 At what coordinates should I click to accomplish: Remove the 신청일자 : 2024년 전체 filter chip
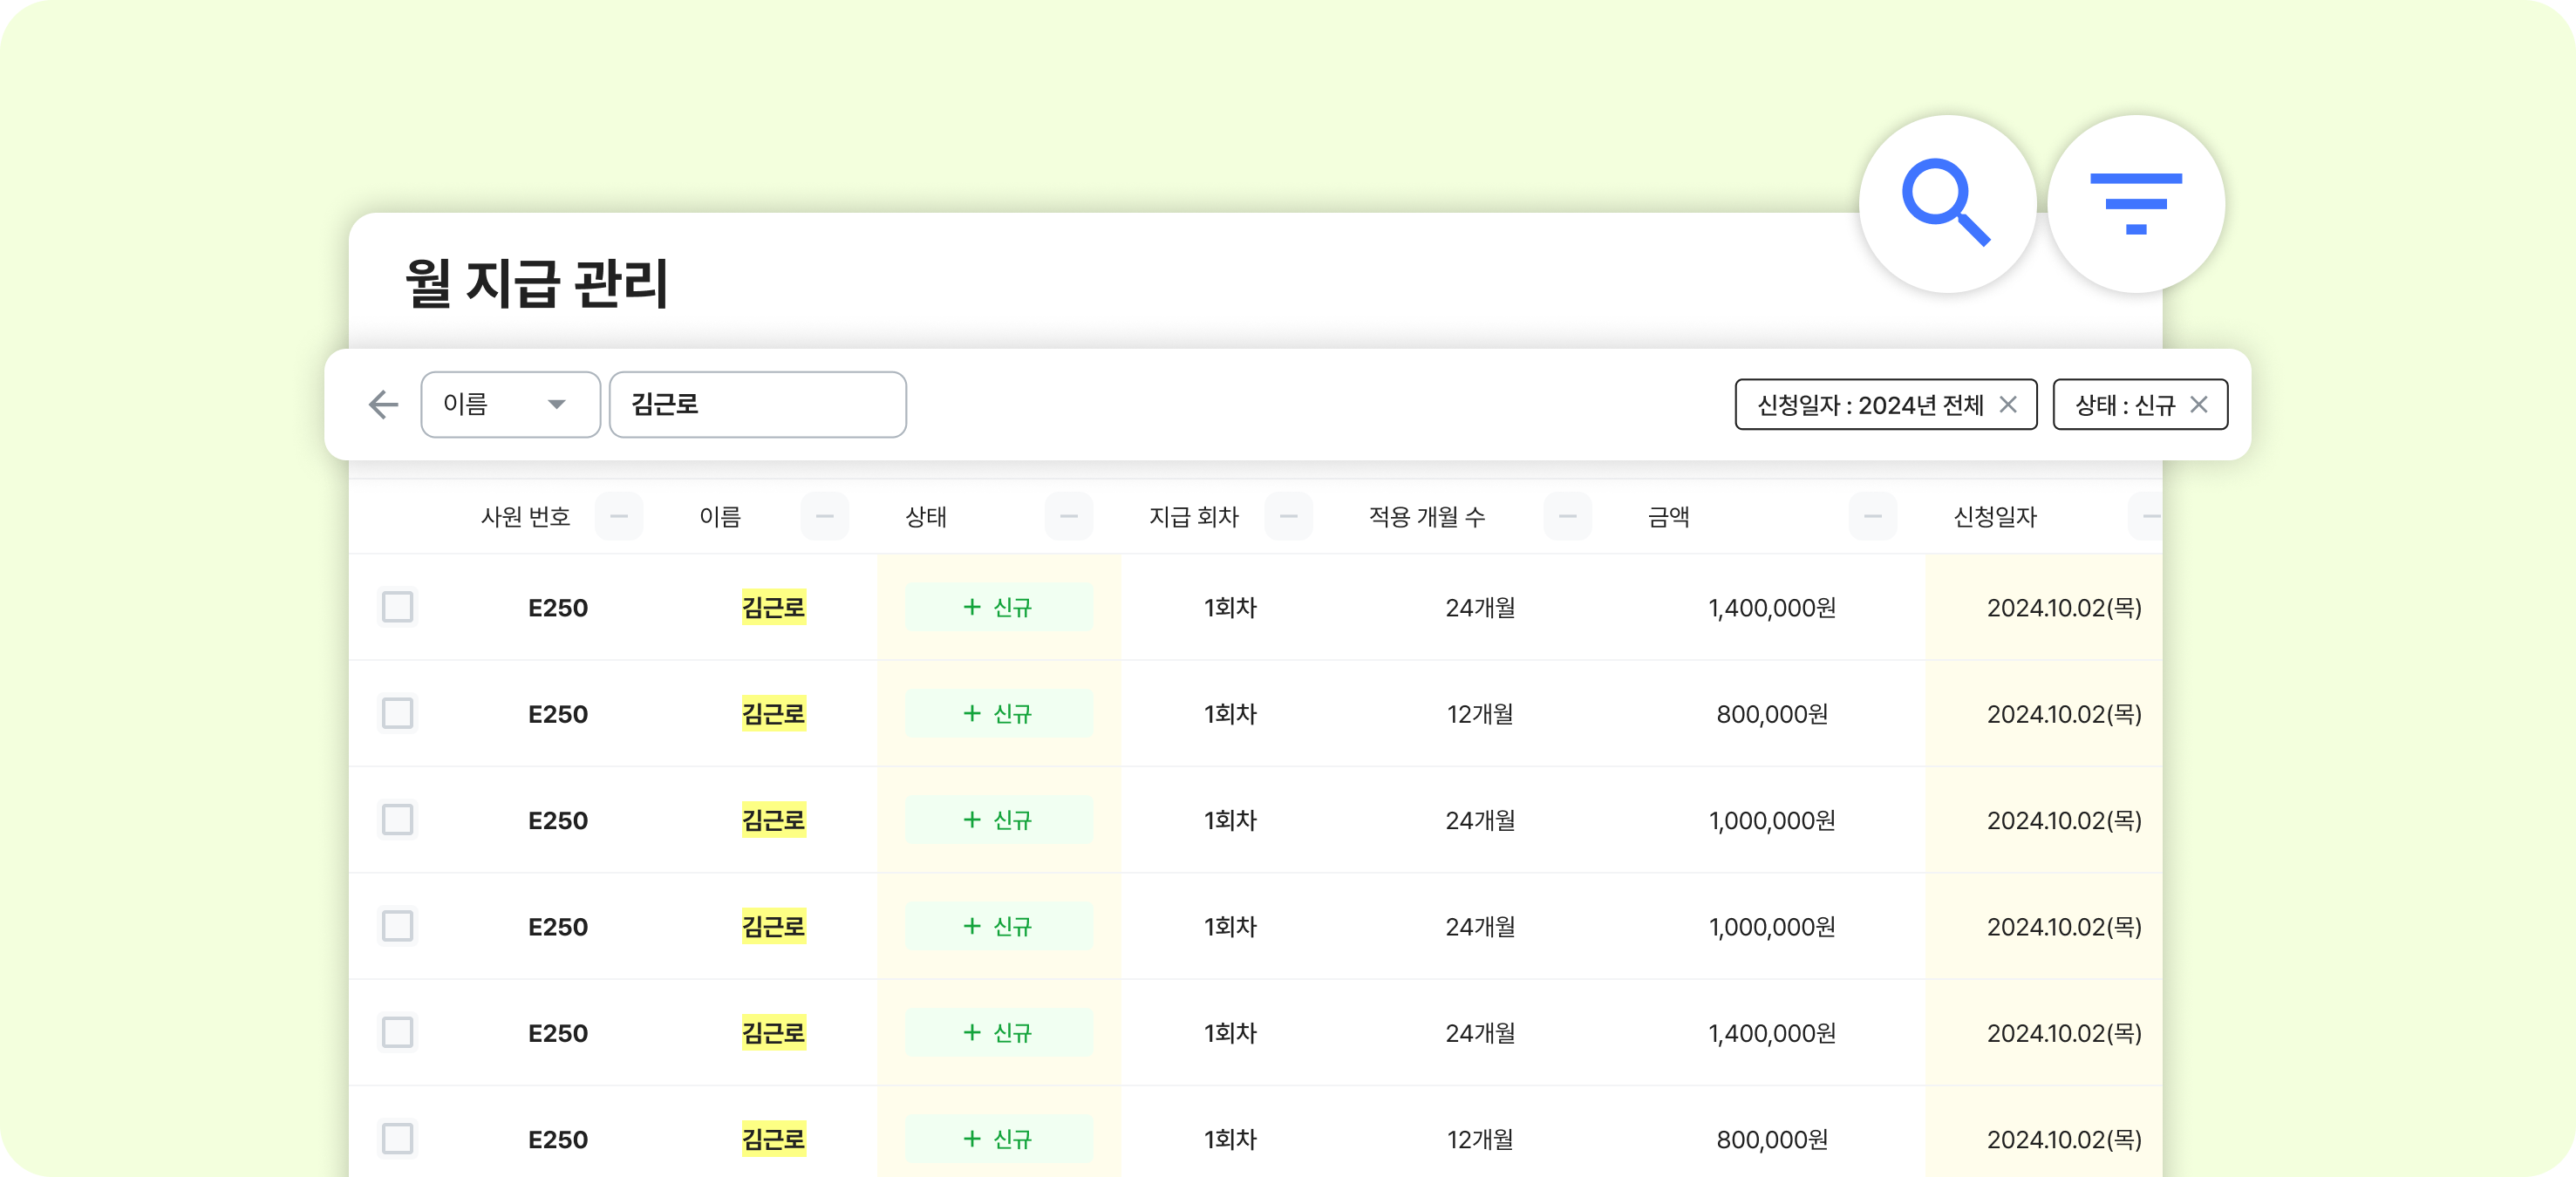2007,404
